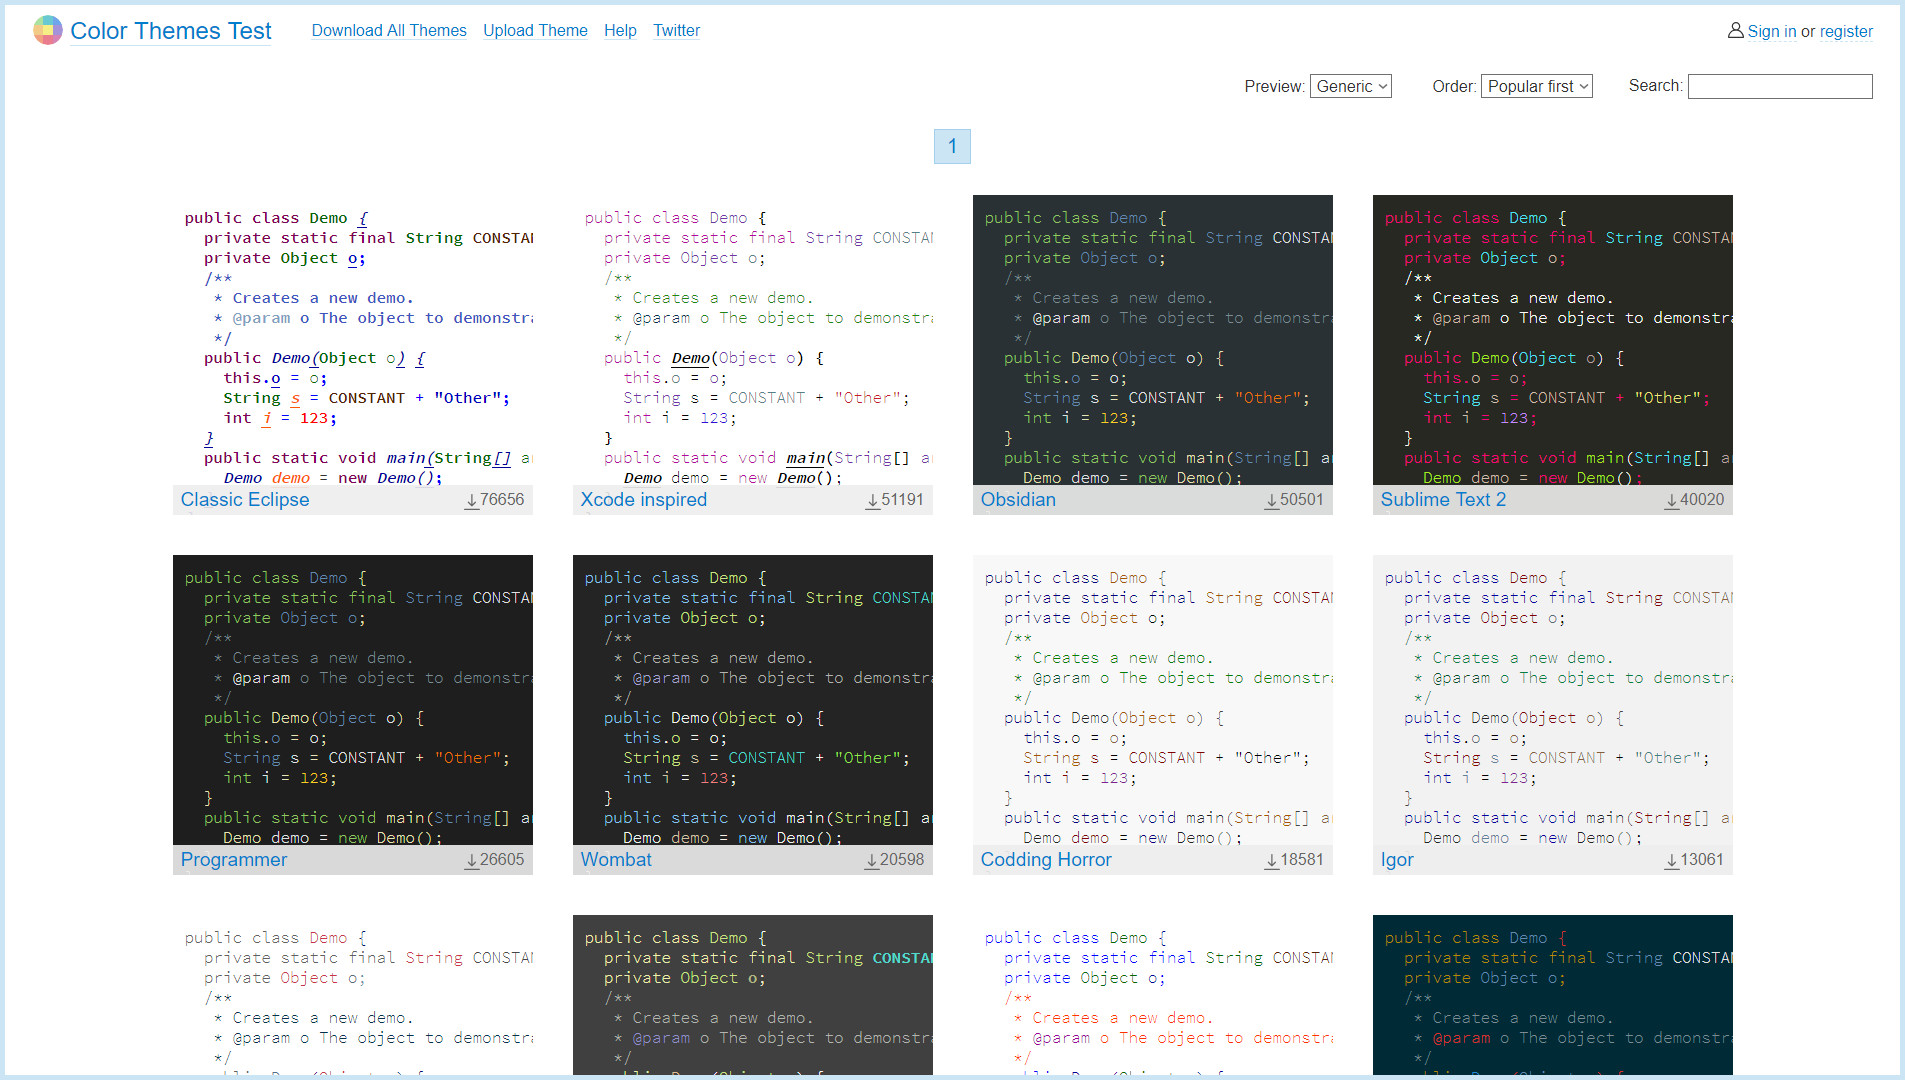The height and width of the screenshot is (1080, 1905).
Task: Open the Preview dropdown set to Generic
Action: point(1351,86)
